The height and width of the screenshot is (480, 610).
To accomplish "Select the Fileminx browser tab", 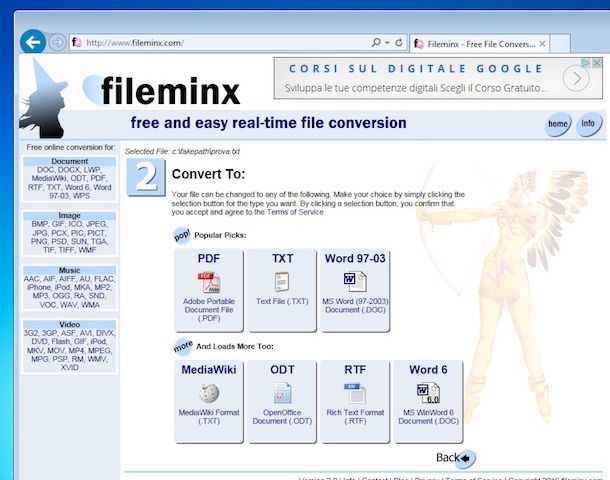I will (479, 44).
